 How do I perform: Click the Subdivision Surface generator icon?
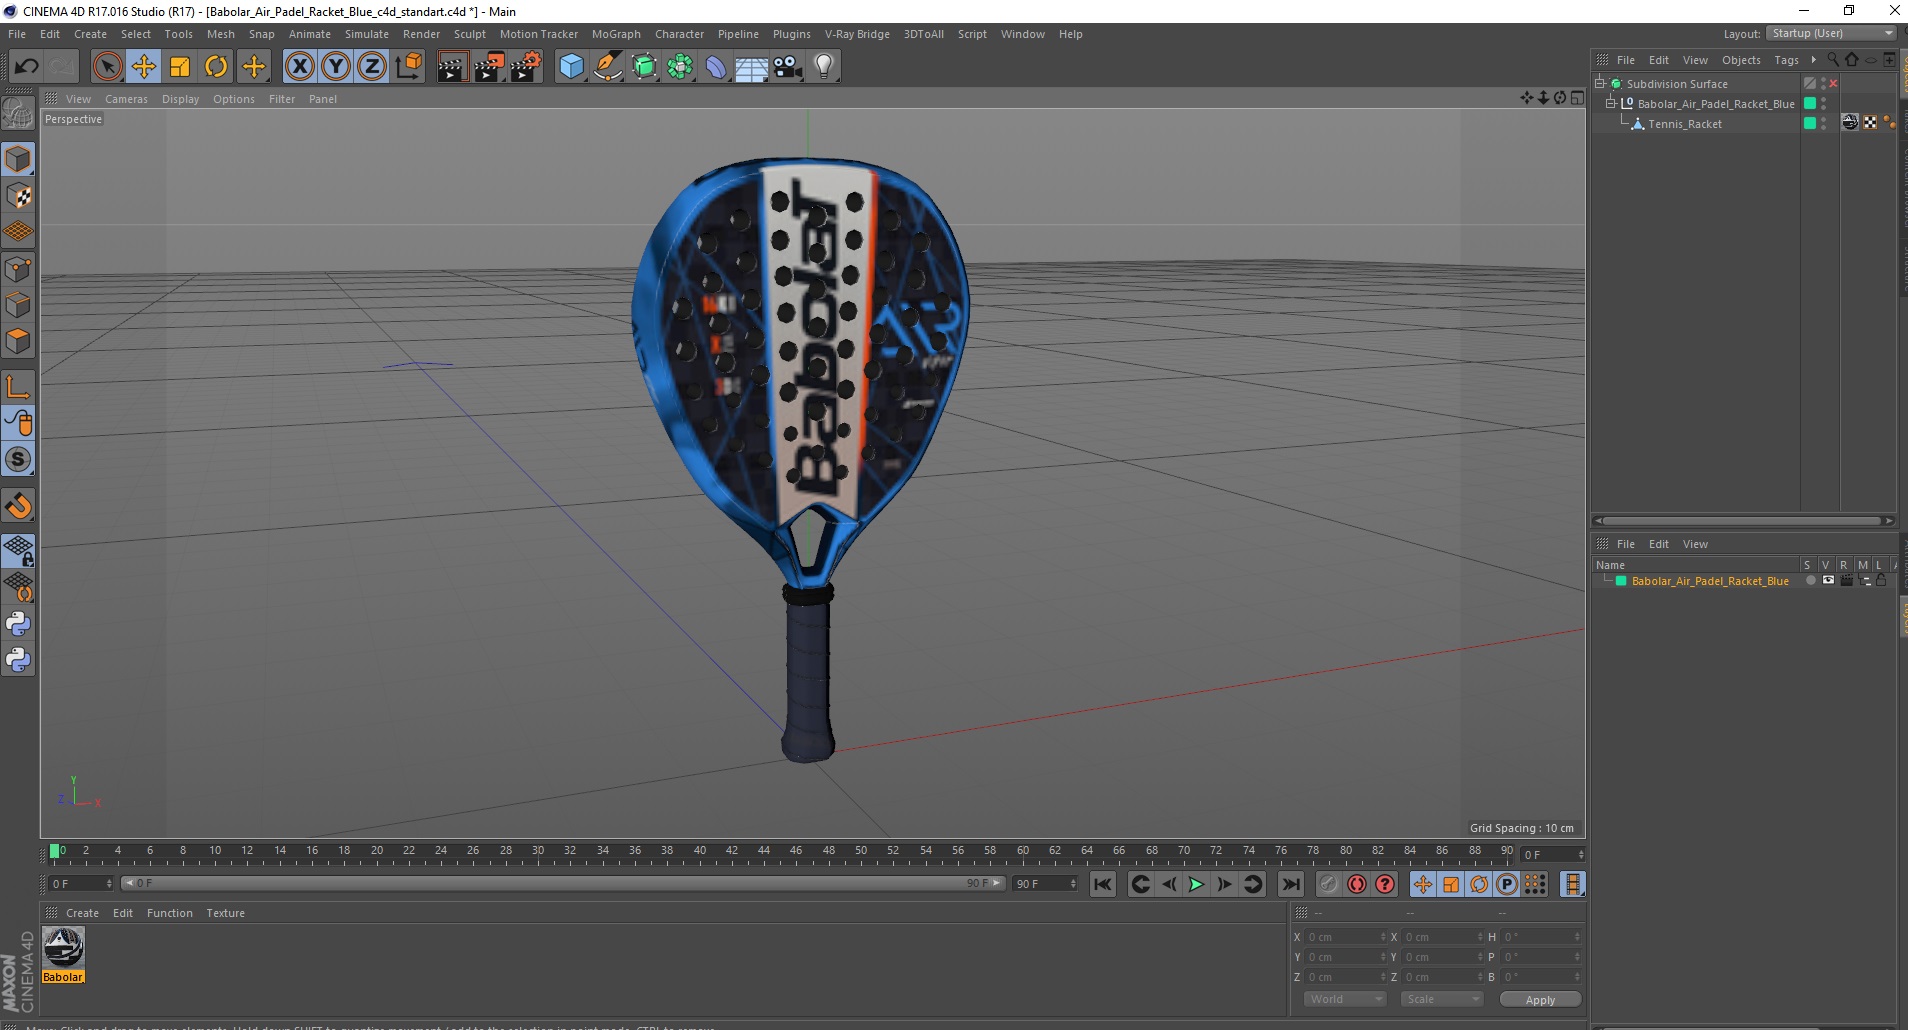[x=644, y=67]
